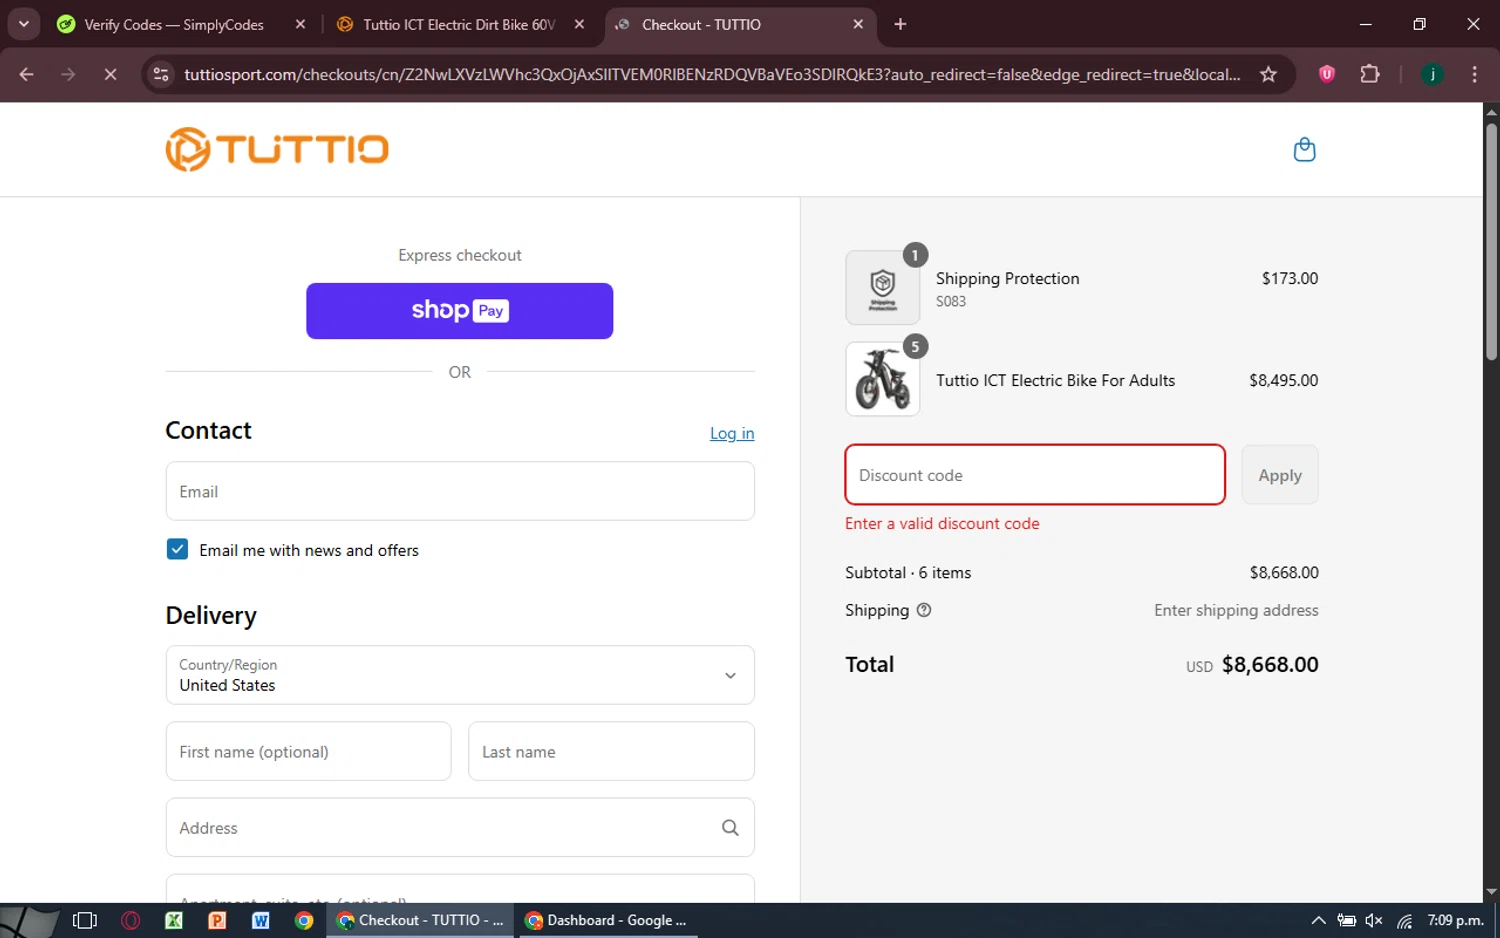Click the Log in link
This screenshot has width=1500, height=938.
click(732, 433)
